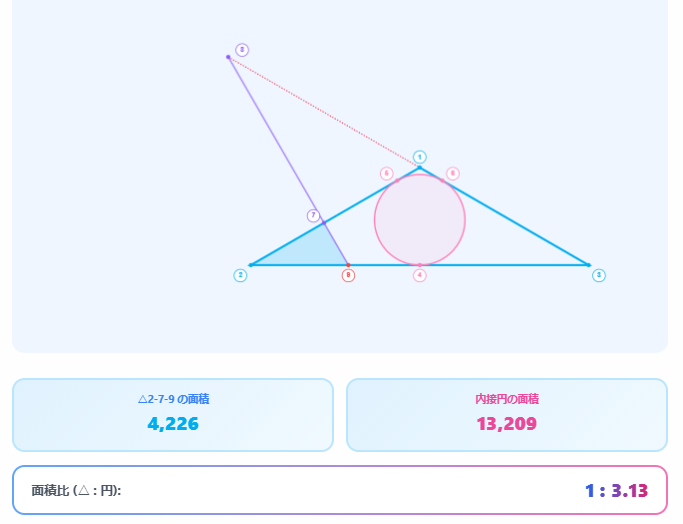The image size is (683, 524).
Task: Click the purple circled label 7
Action: [313, 215]
